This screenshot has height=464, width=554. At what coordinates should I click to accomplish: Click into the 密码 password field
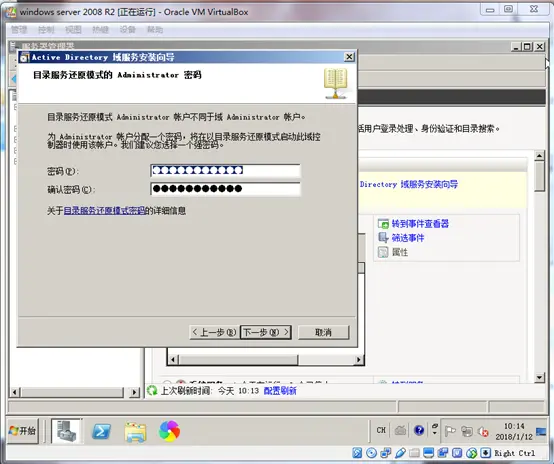[x=225, y=170]
